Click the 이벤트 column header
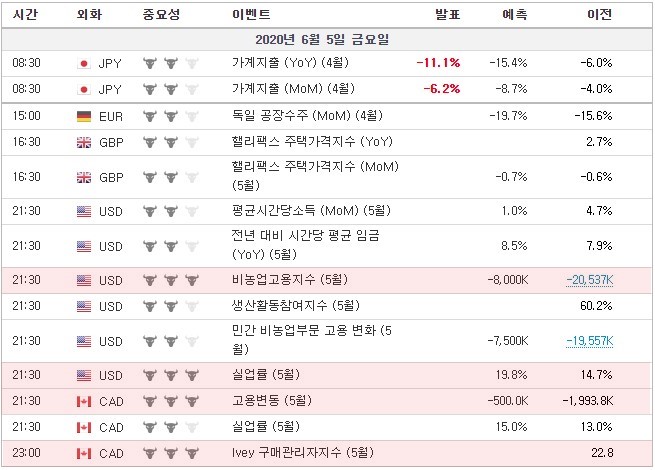 [251, 15]
